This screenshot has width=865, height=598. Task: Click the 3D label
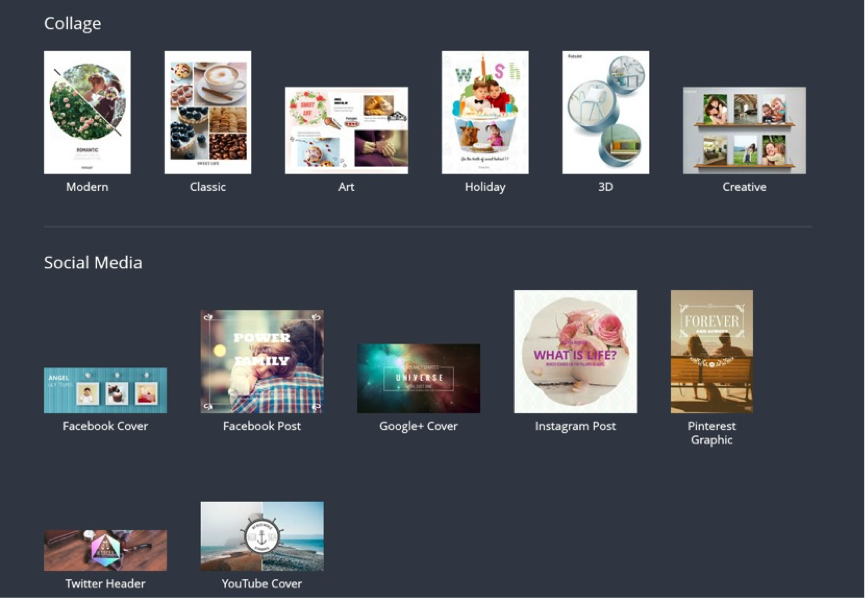point(606,187)
